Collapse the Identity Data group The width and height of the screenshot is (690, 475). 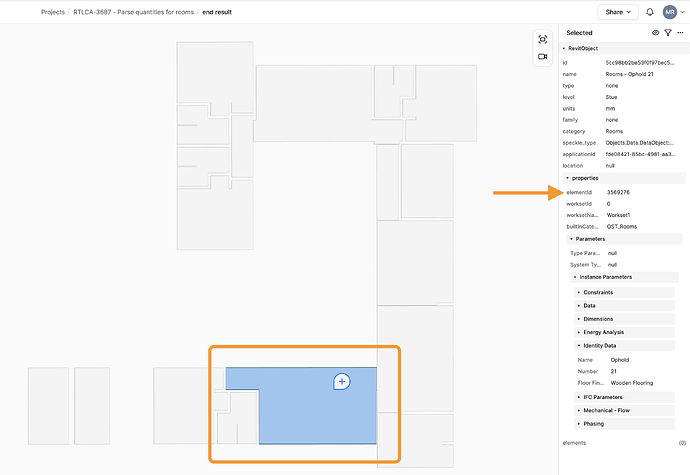click(624, 346)
